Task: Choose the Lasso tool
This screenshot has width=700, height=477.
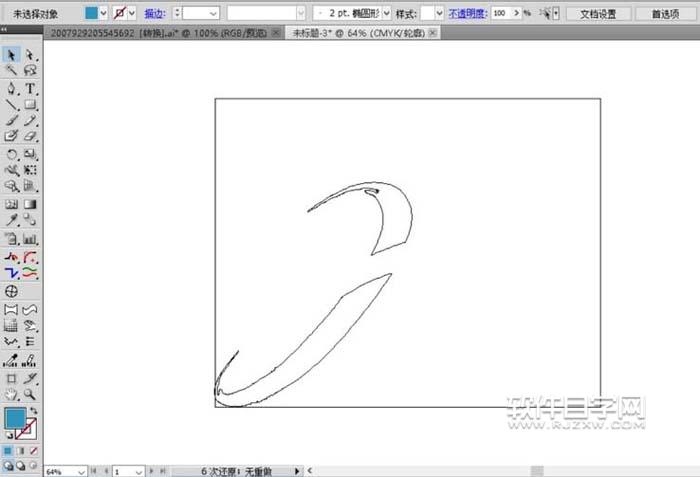Action: coord(30,70)
